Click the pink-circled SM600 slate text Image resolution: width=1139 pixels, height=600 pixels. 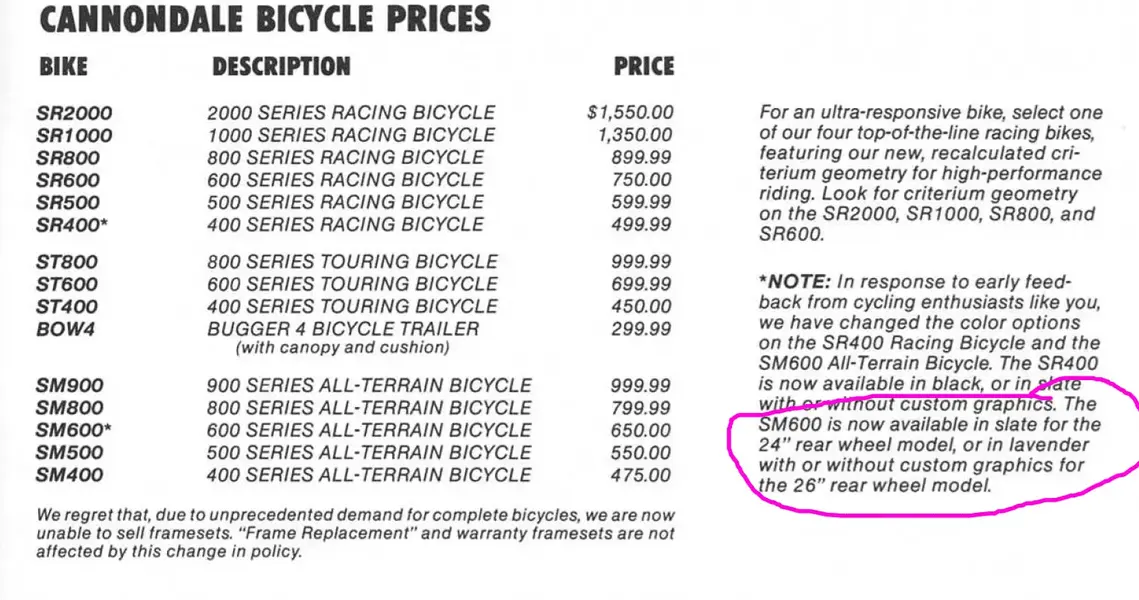coord(930,455)
